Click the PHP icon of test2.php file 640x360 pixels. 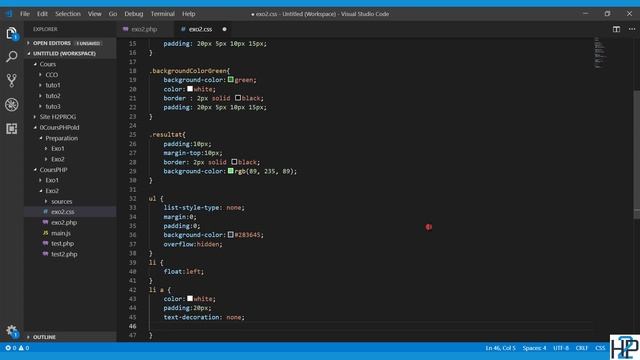click(x=45, y=254)
